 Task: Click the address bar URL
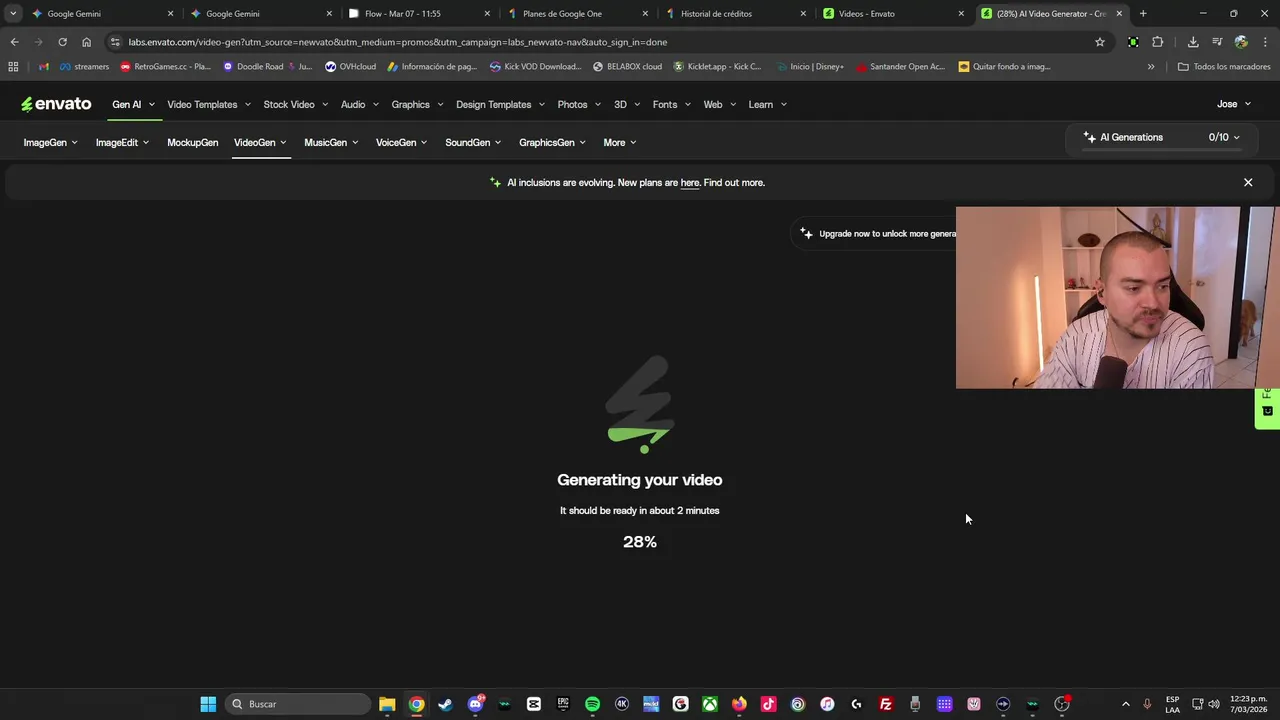[397, 42]
